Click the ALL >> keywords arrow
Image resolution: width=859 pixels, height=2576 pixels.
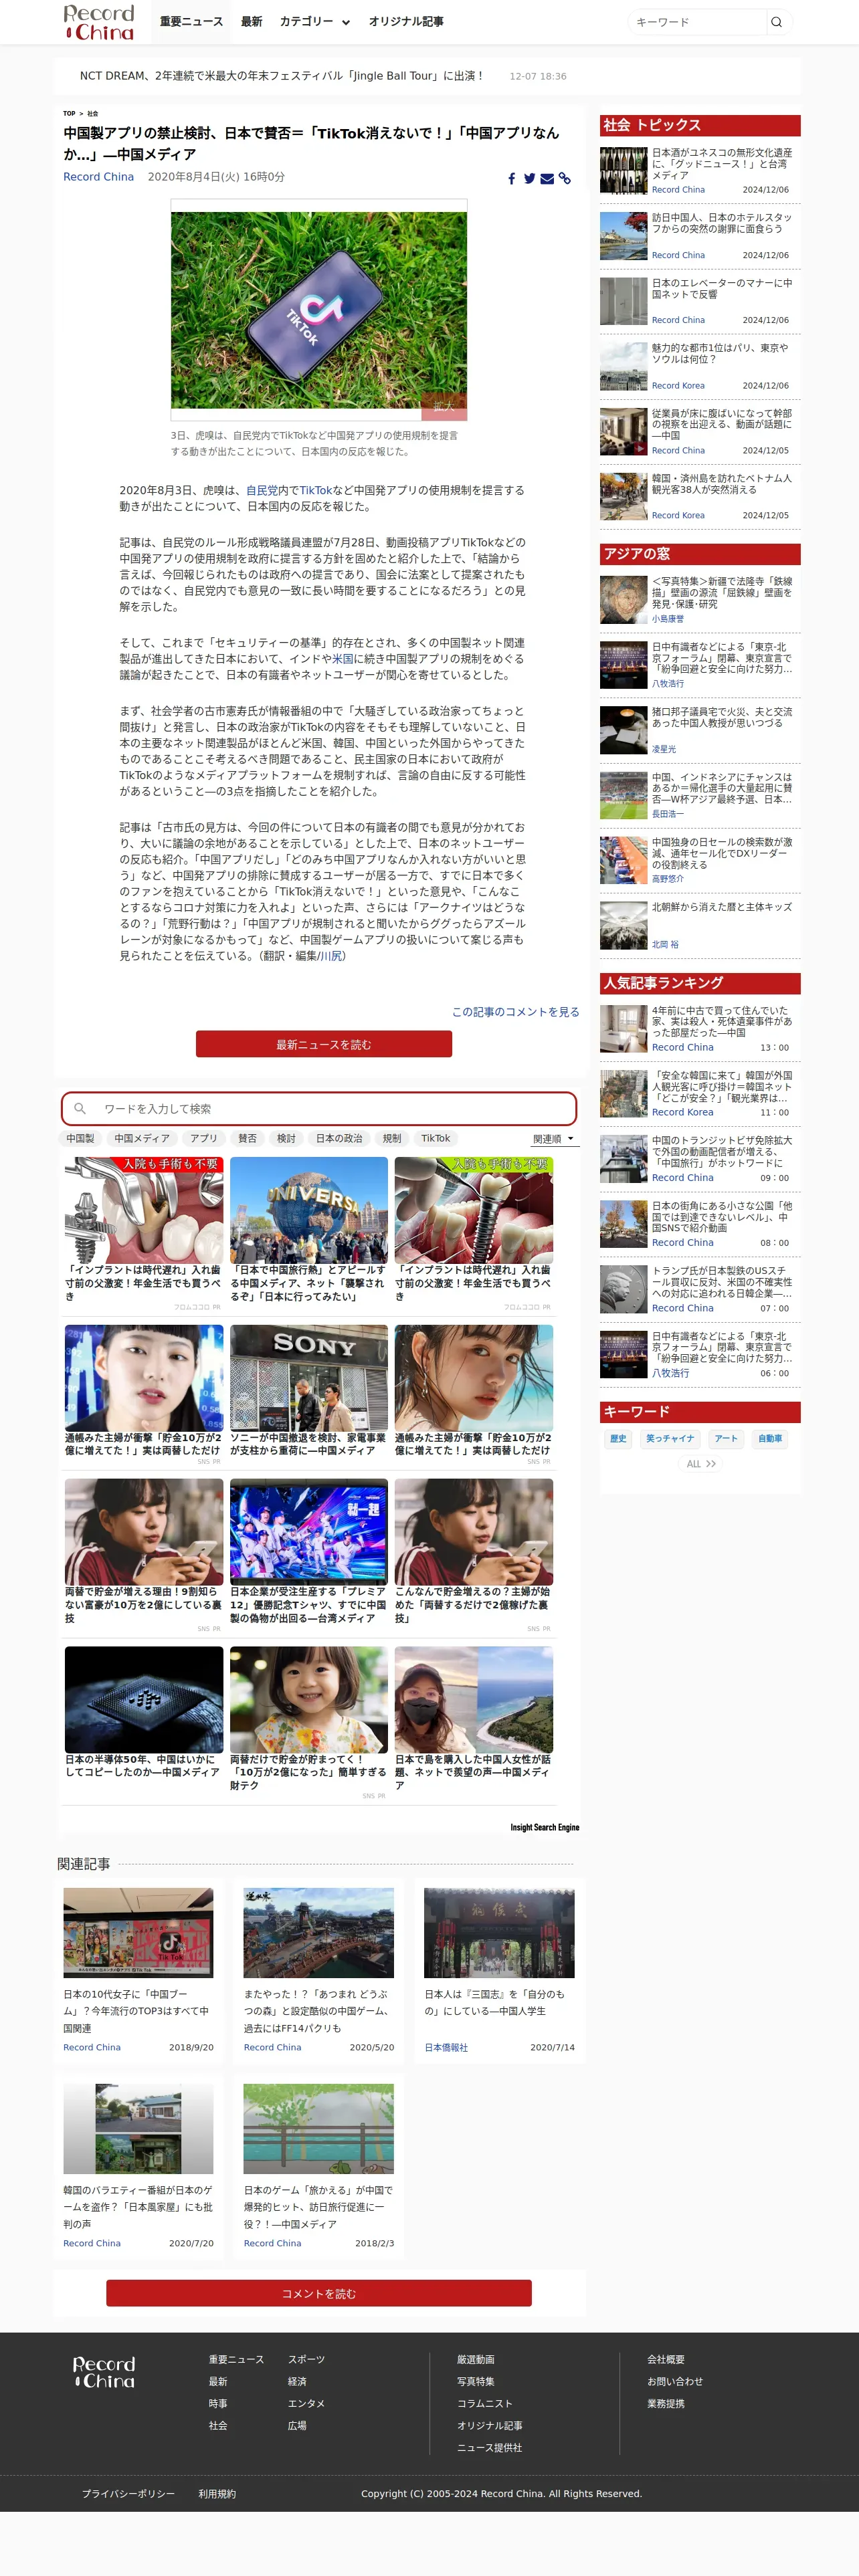tap(700, 1463)
